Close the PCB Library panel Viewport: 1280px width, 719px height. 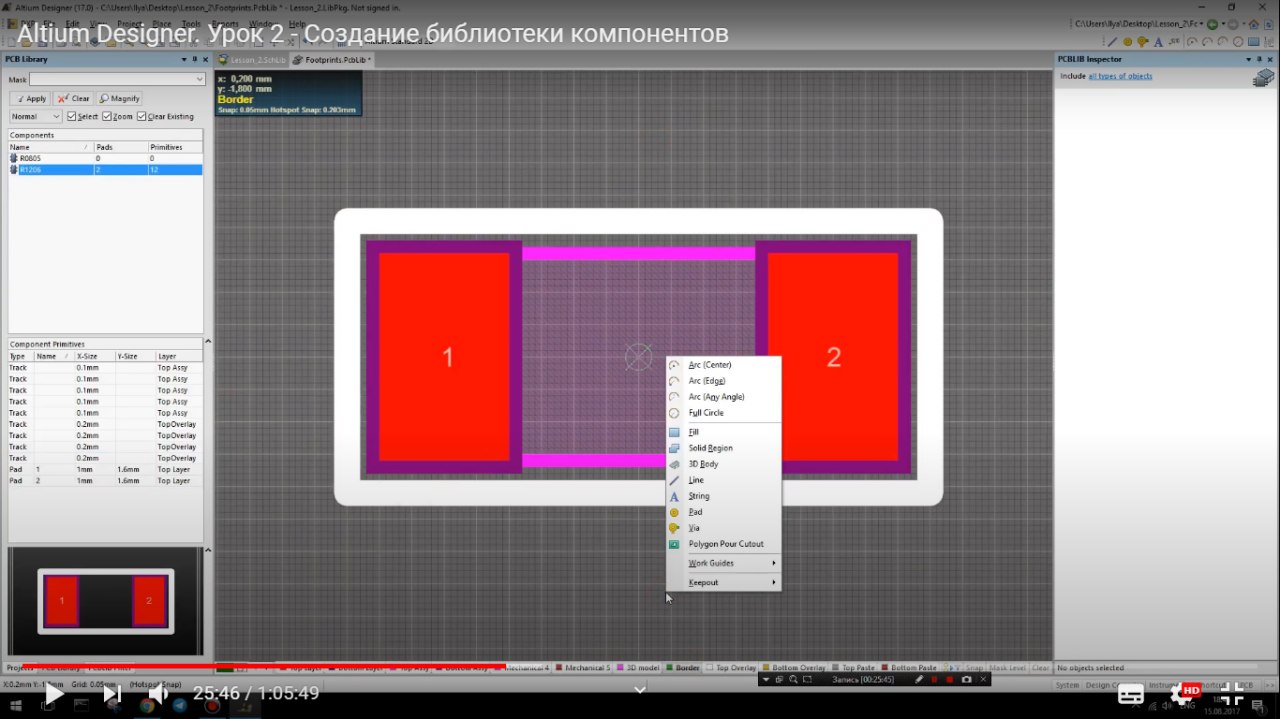pyautogui.click(x=205, y=59)
